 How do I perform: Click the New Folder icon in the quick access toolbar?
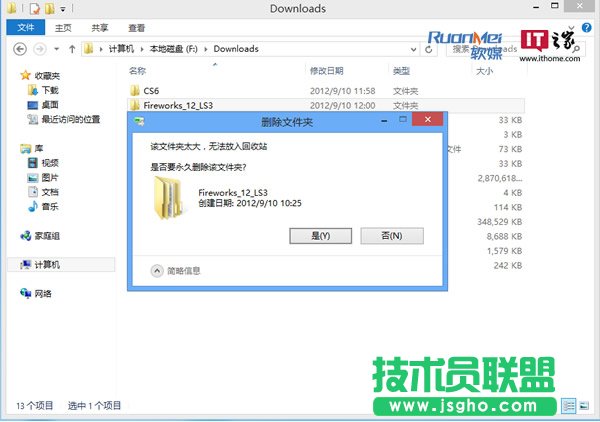[x=50, y=8]
